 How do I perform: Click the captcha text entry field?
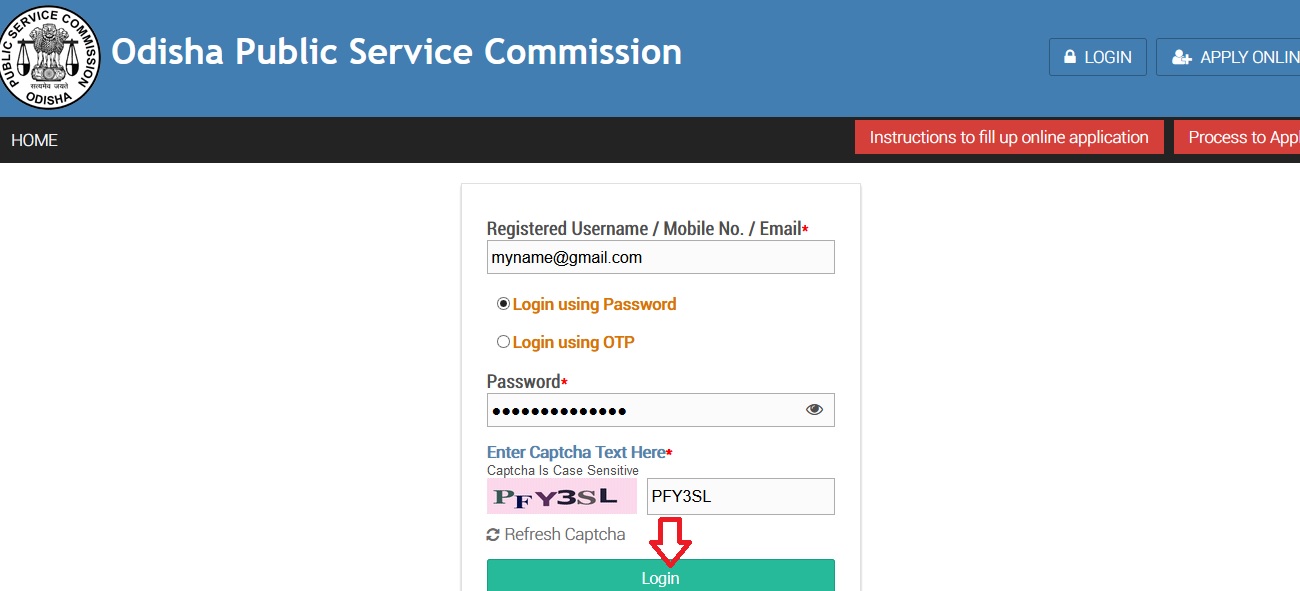(x=740, y=496)
